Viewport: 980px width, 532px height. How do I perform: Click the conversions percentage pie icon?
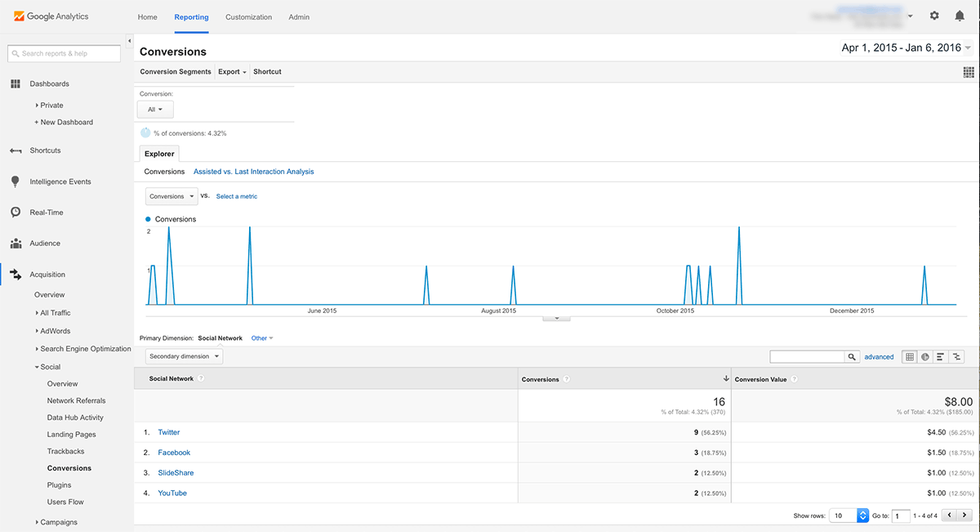point(146,133)
